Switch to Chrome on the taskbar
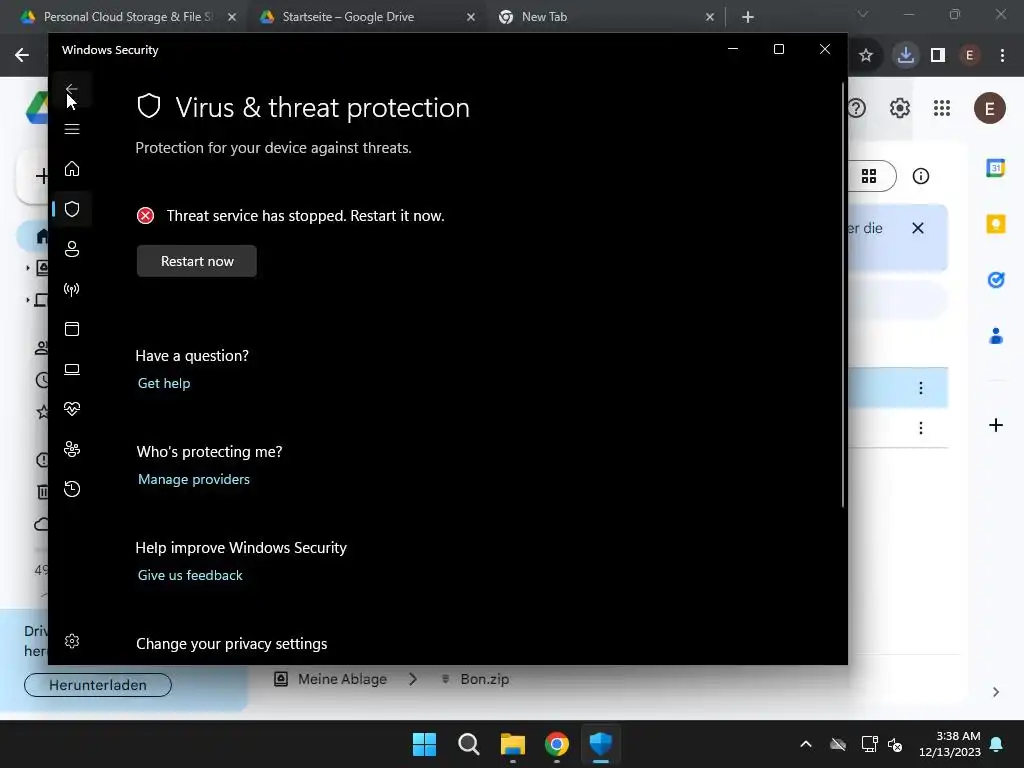This screenshot has width=1024, height=768. pyautogui.click(x=556, y=744)
